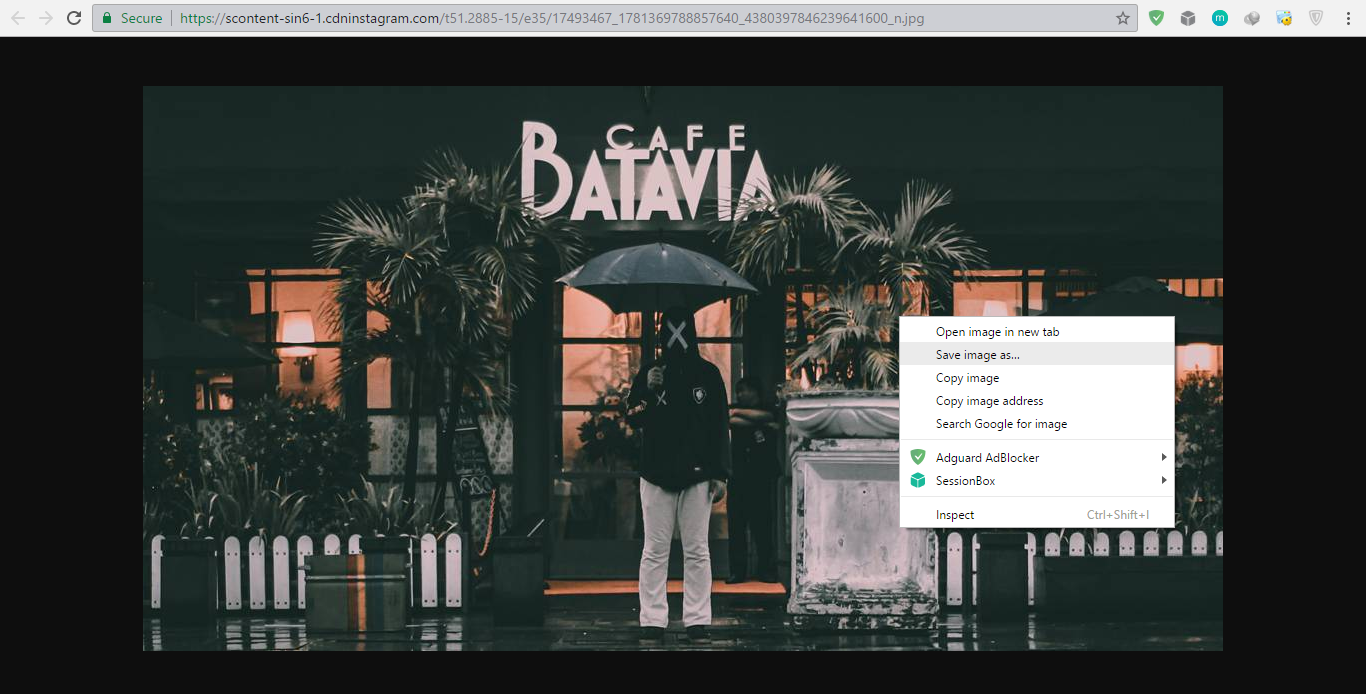1366x694 pixels.
Task: Click the green Secure padlock indicator
Action: 132,18
